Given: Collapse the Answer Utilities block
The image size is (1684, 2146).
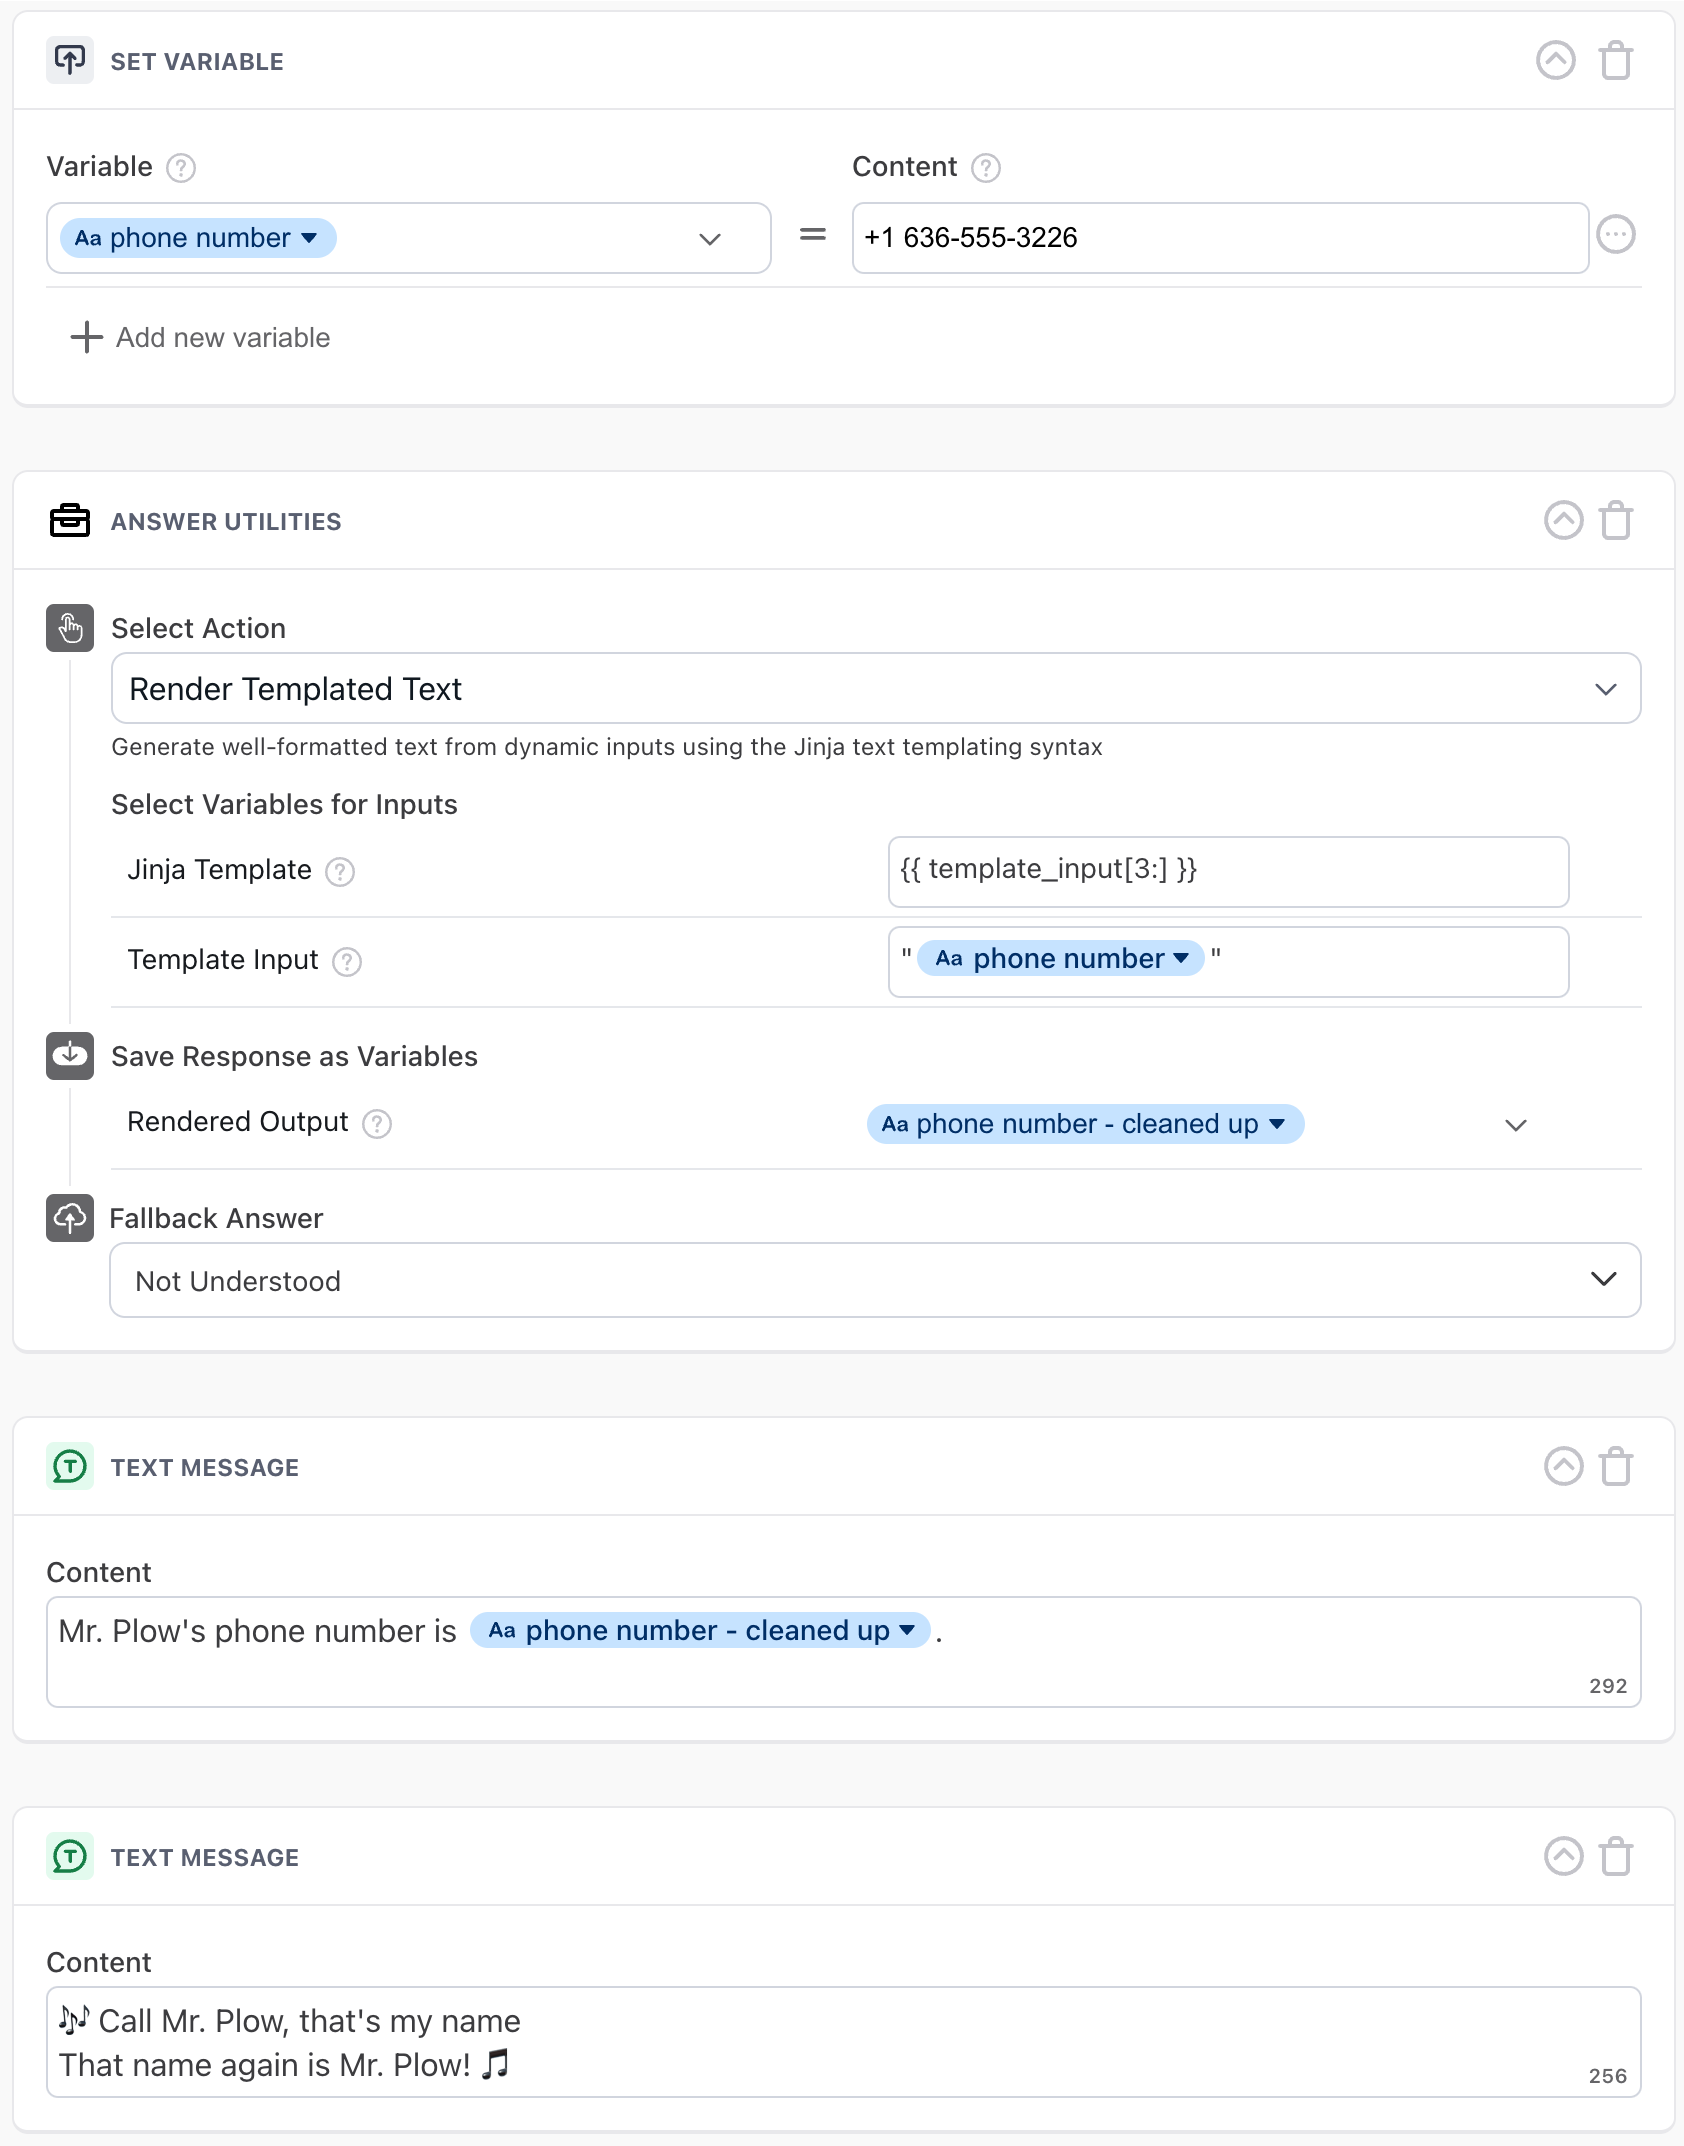Looking at the screenshot, I should 1563,521.
